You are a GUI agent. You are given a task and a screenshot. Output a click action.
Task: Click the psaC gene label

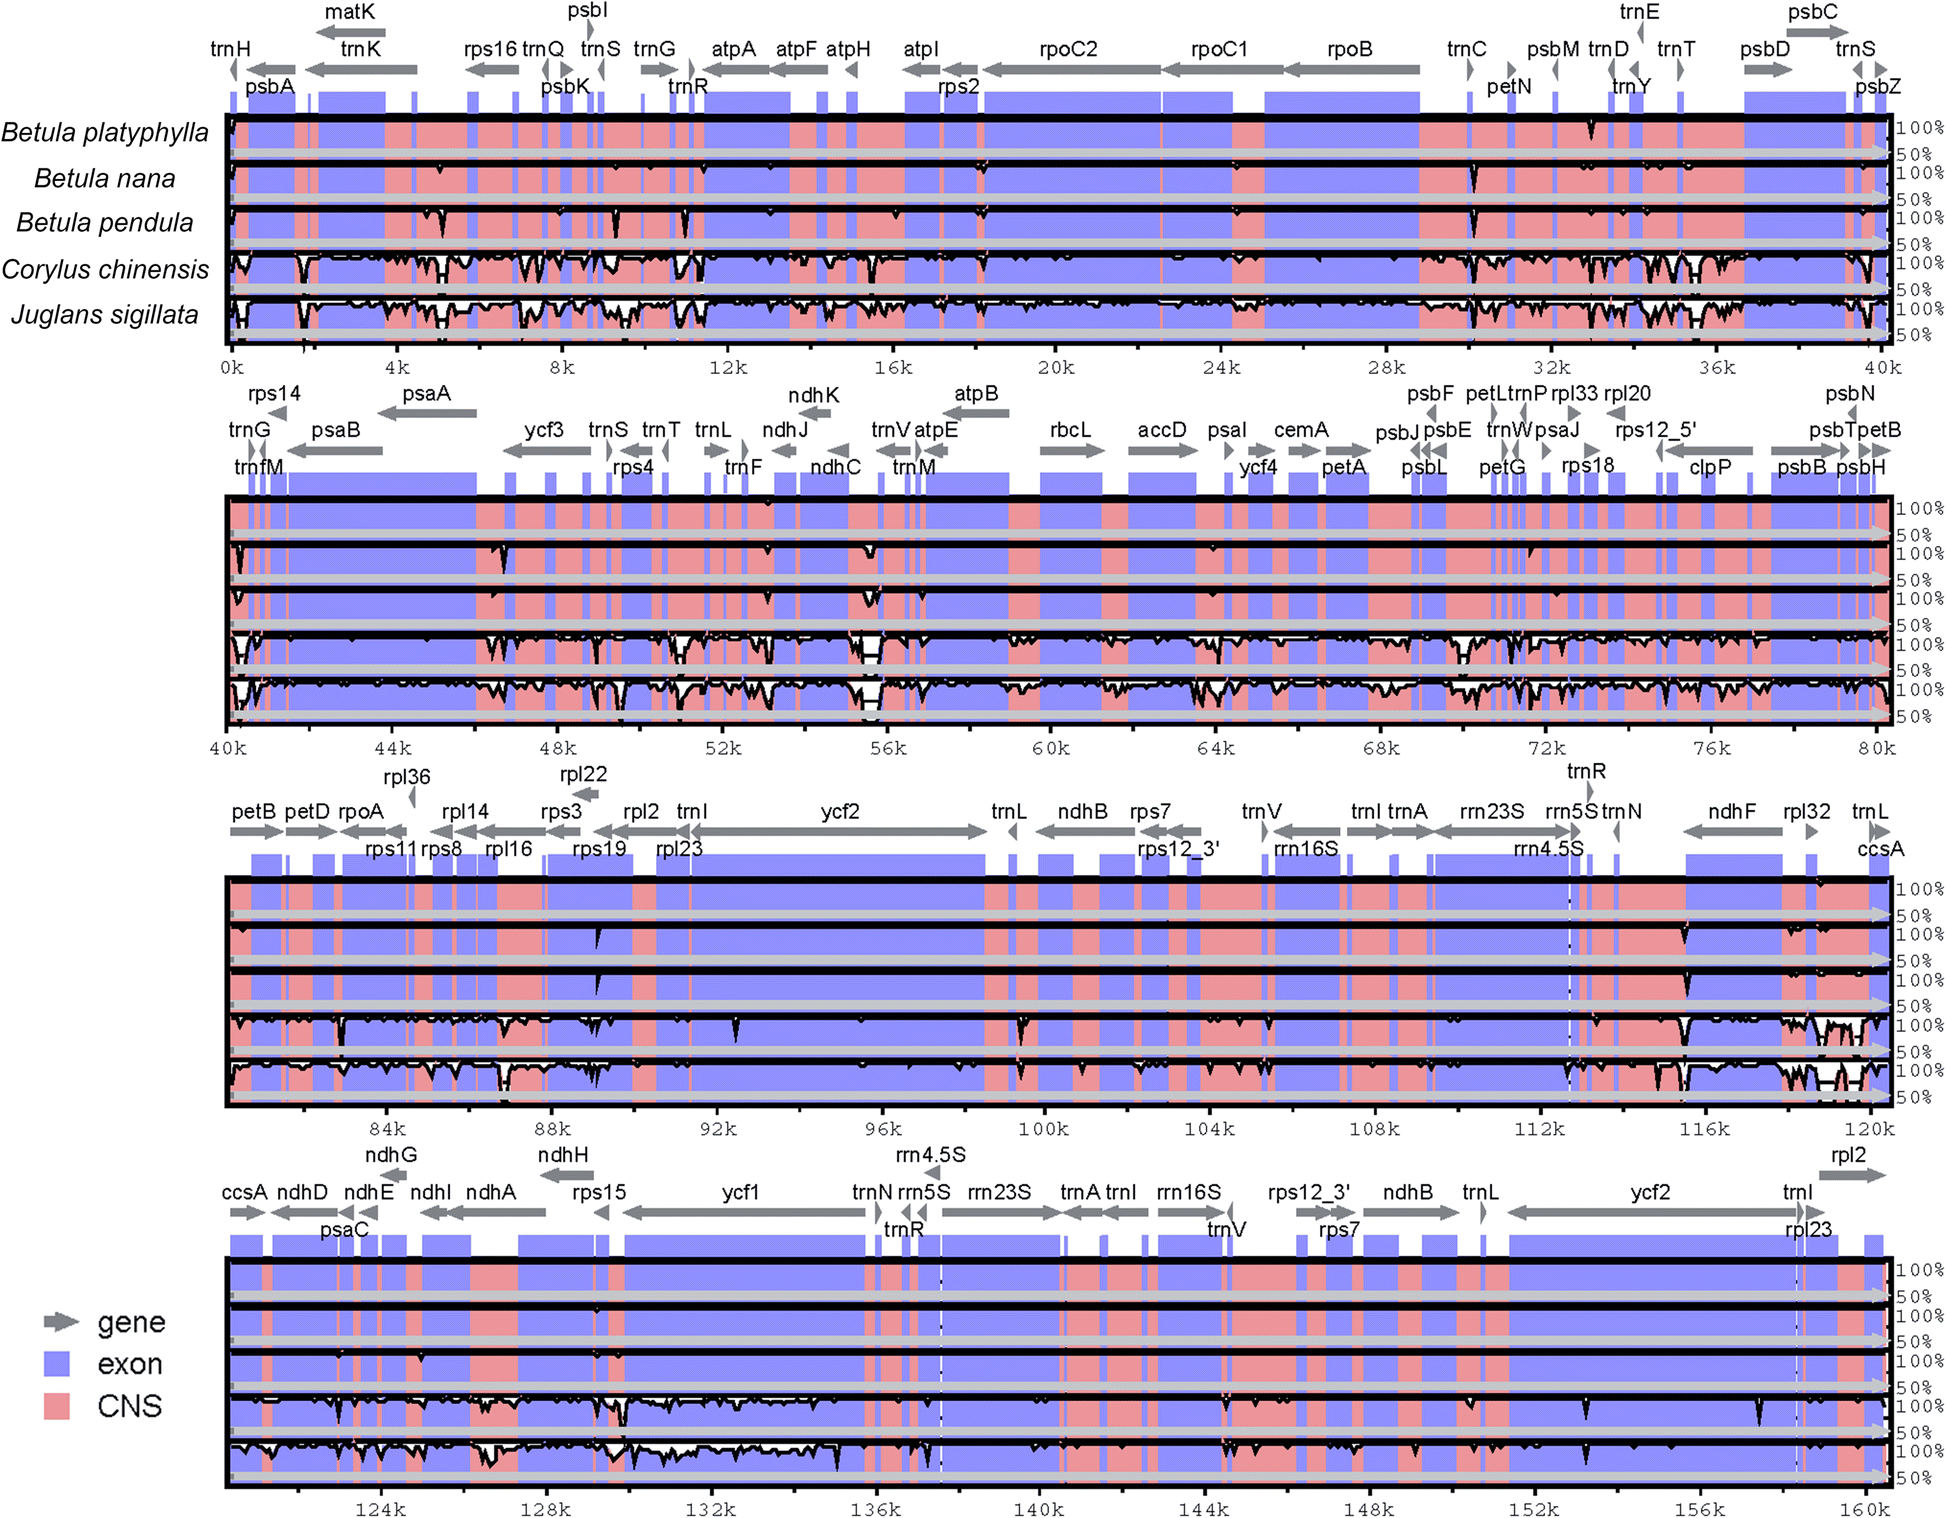[x=345, y=1230]
